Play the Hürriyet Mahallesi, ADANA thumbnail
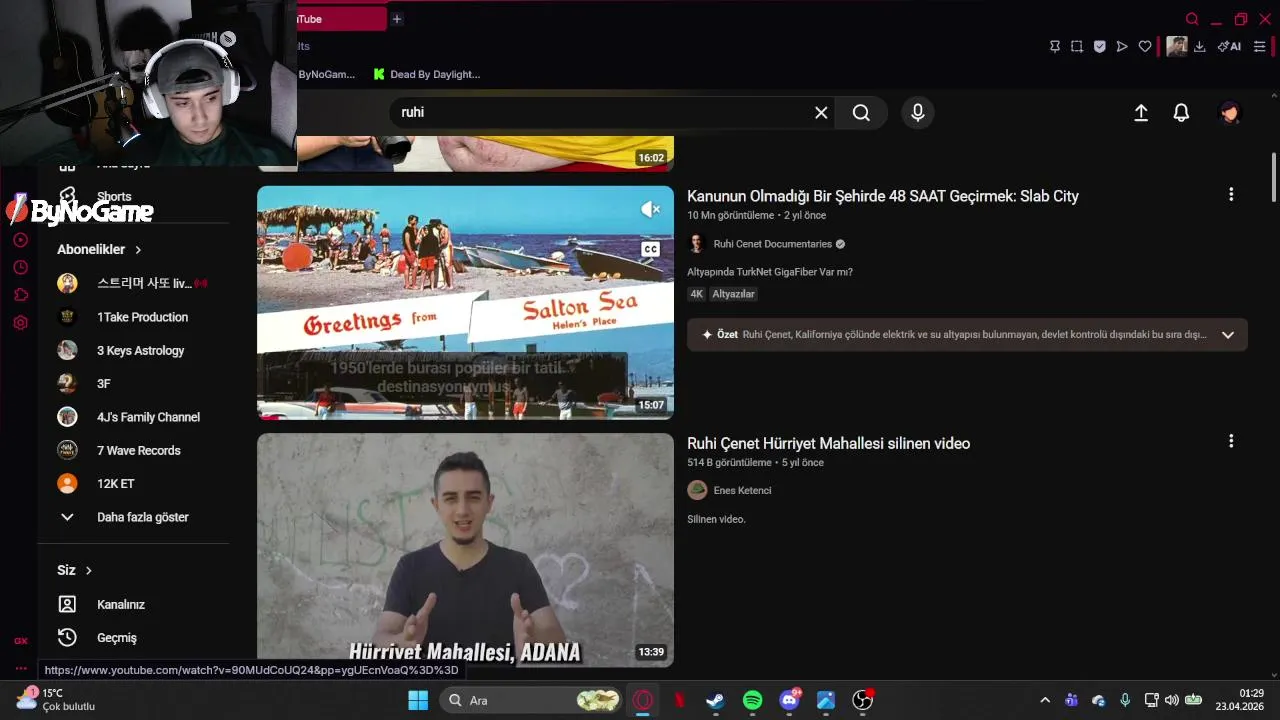 click(465, 550)
